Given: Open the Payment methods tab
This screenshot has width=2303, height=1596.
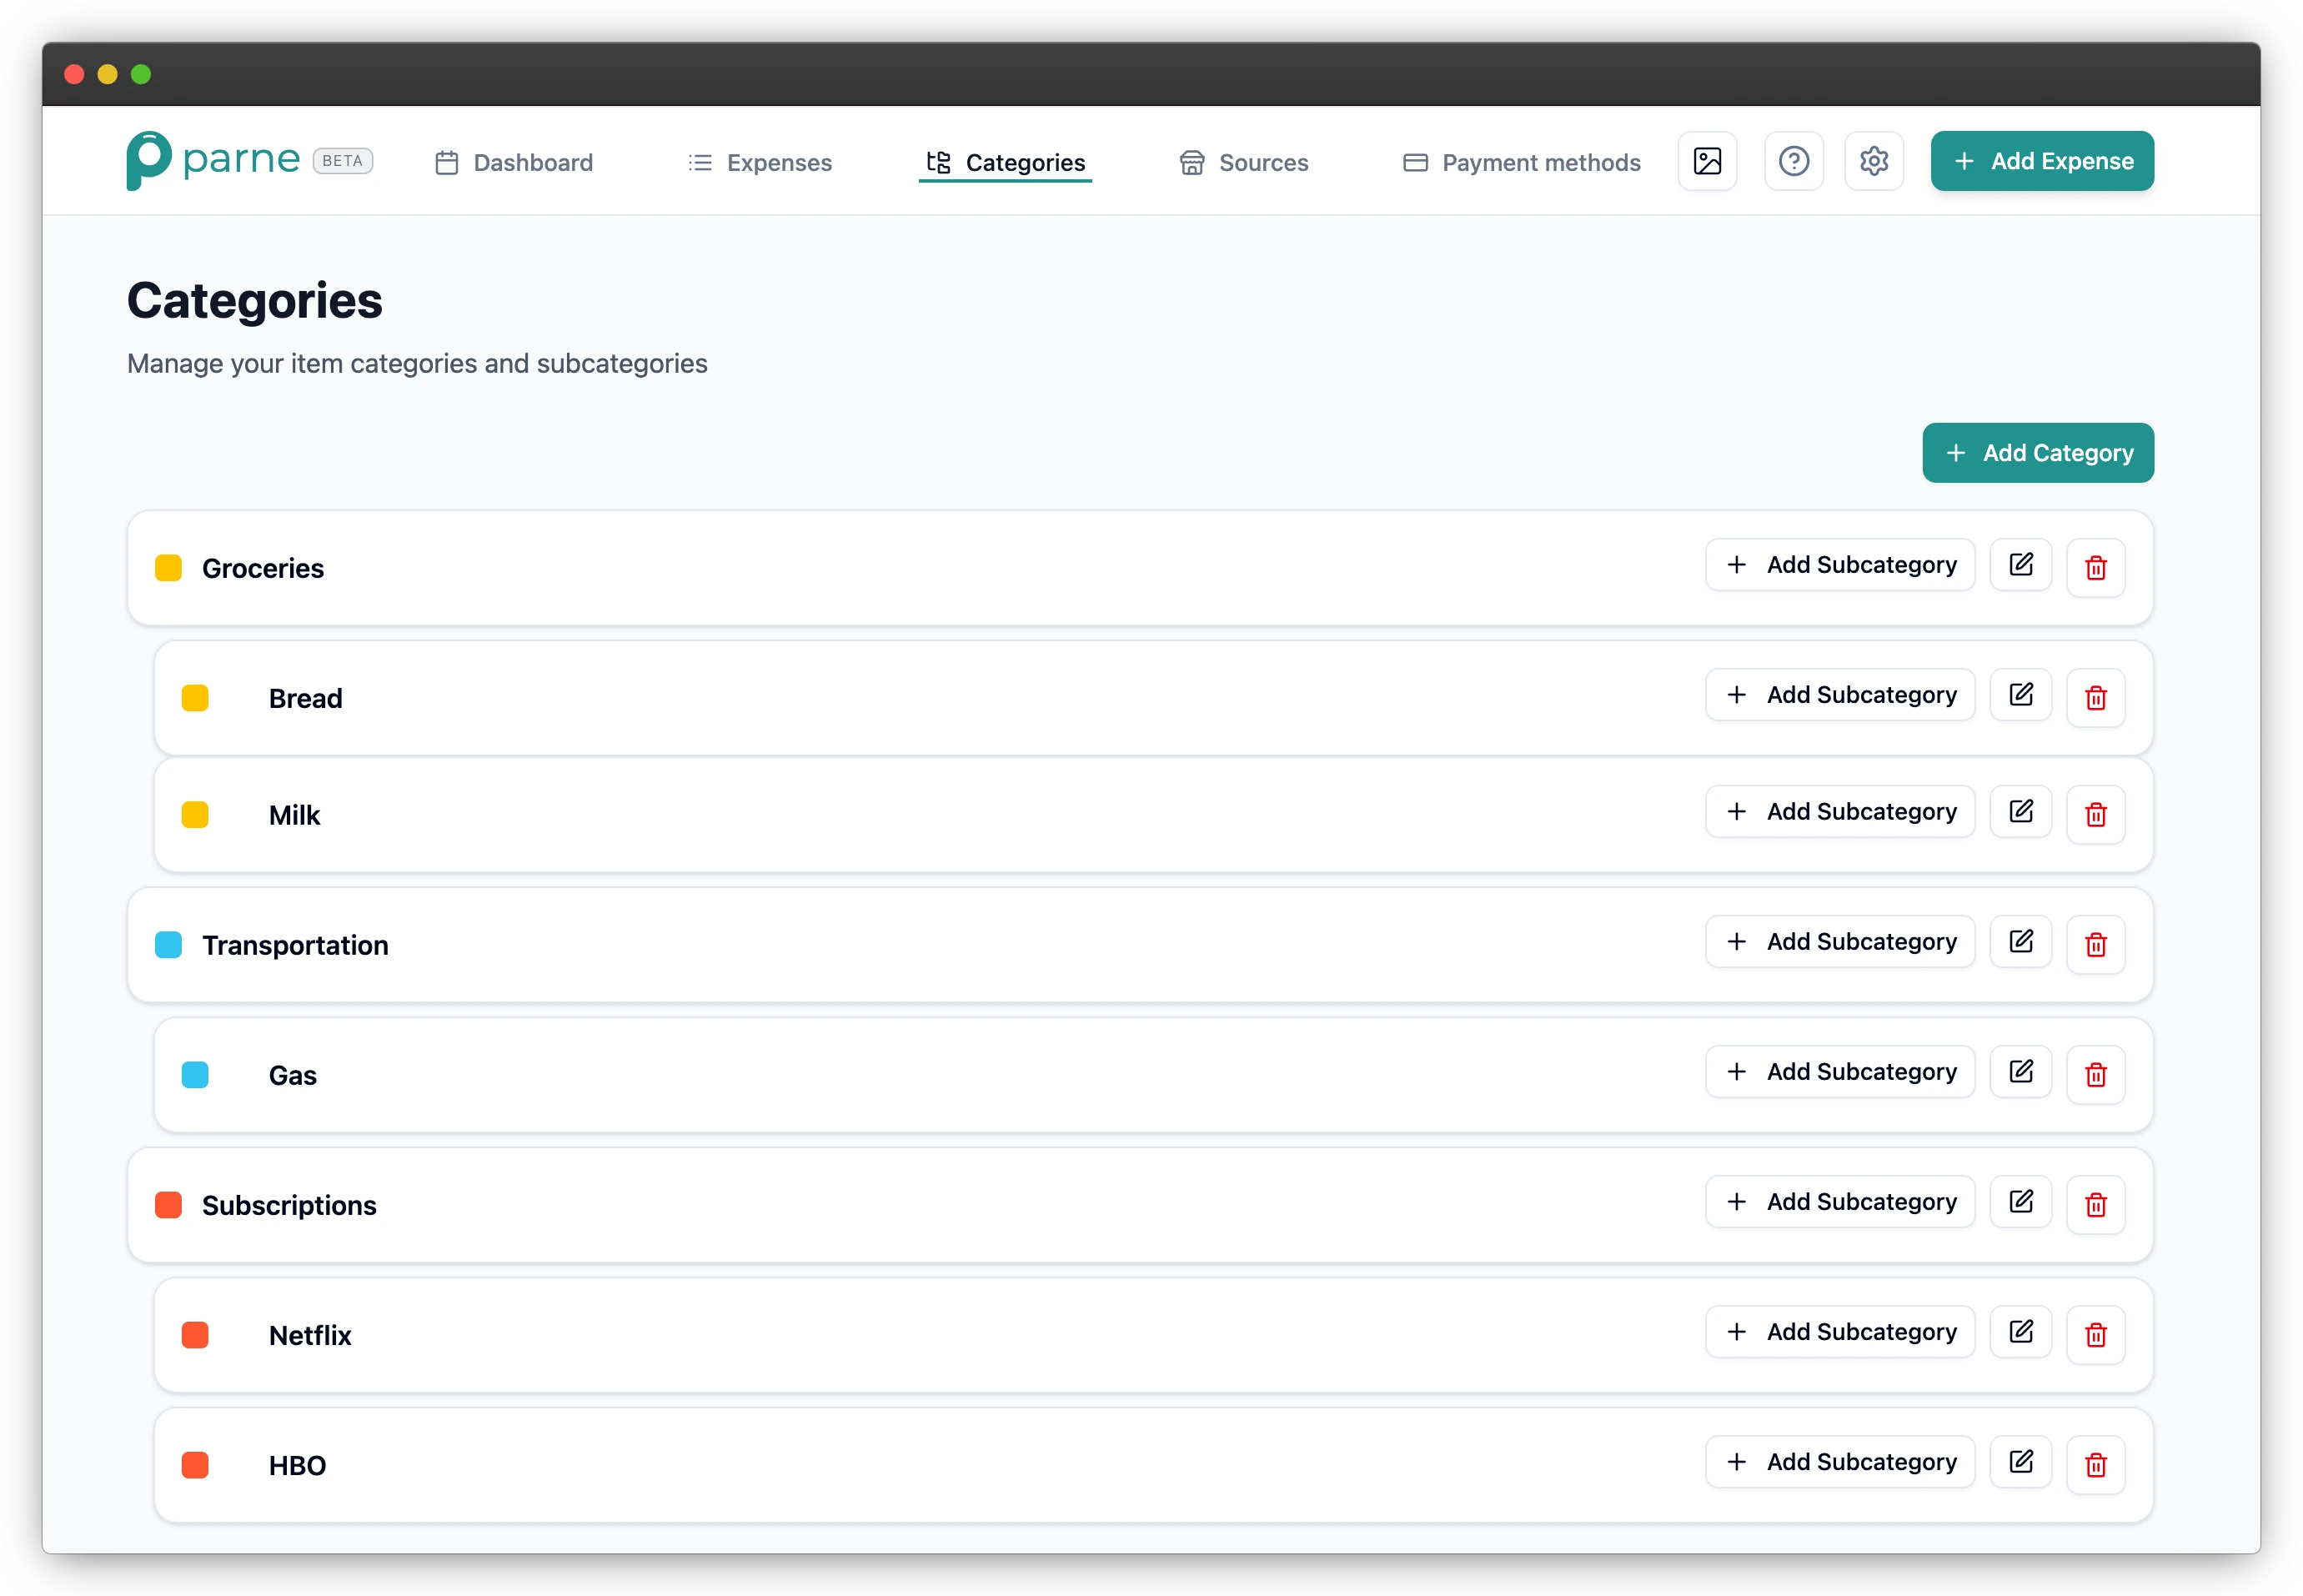Looking at the screenshot, I should point(1519,162).
